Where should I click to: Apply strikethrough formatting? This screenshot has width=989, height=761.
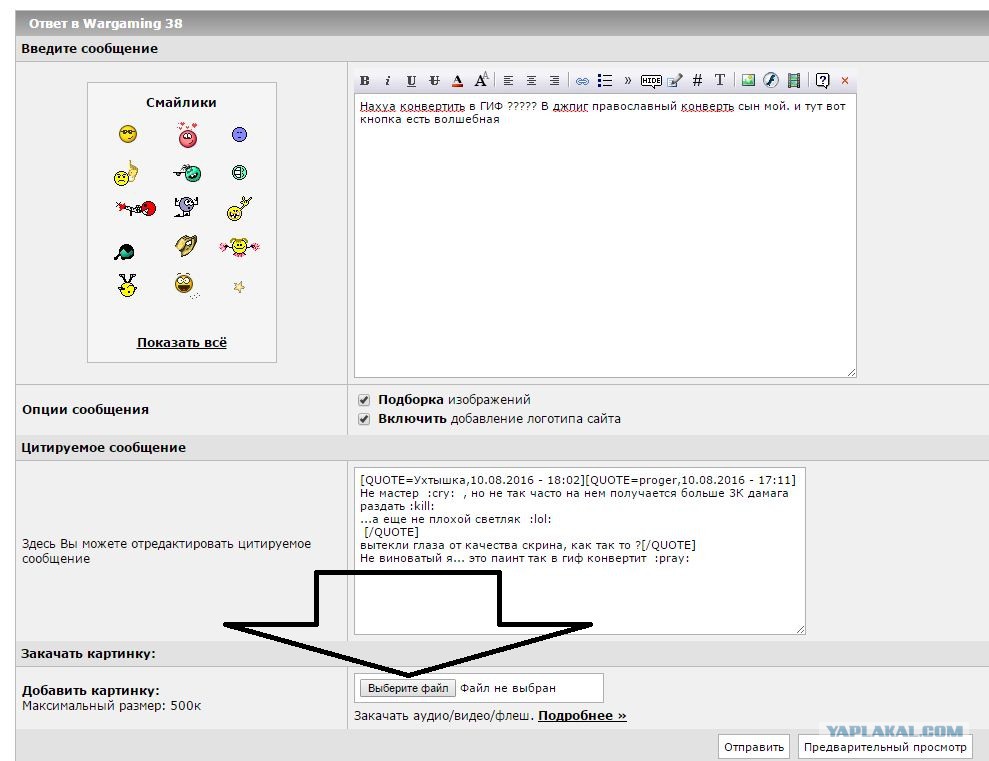pyautogui.click(x=435, y=81)
